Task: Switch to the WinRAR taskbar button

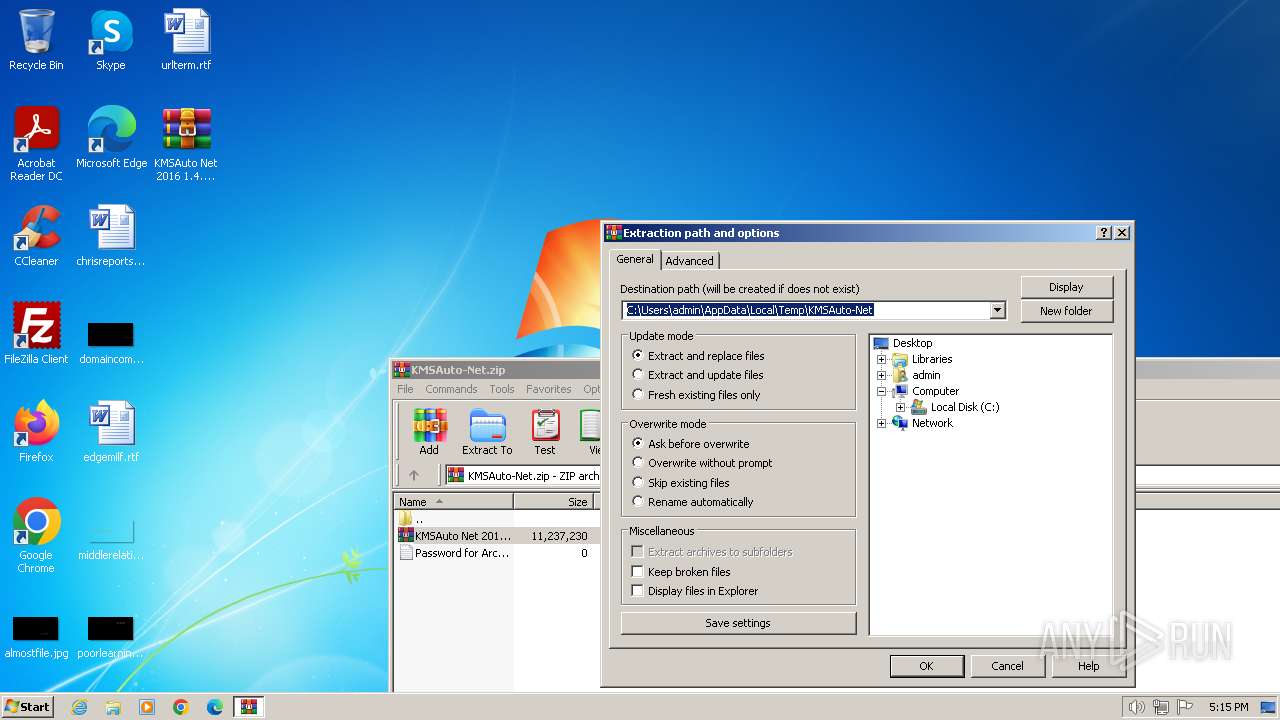Action: [x=249, y=707]
